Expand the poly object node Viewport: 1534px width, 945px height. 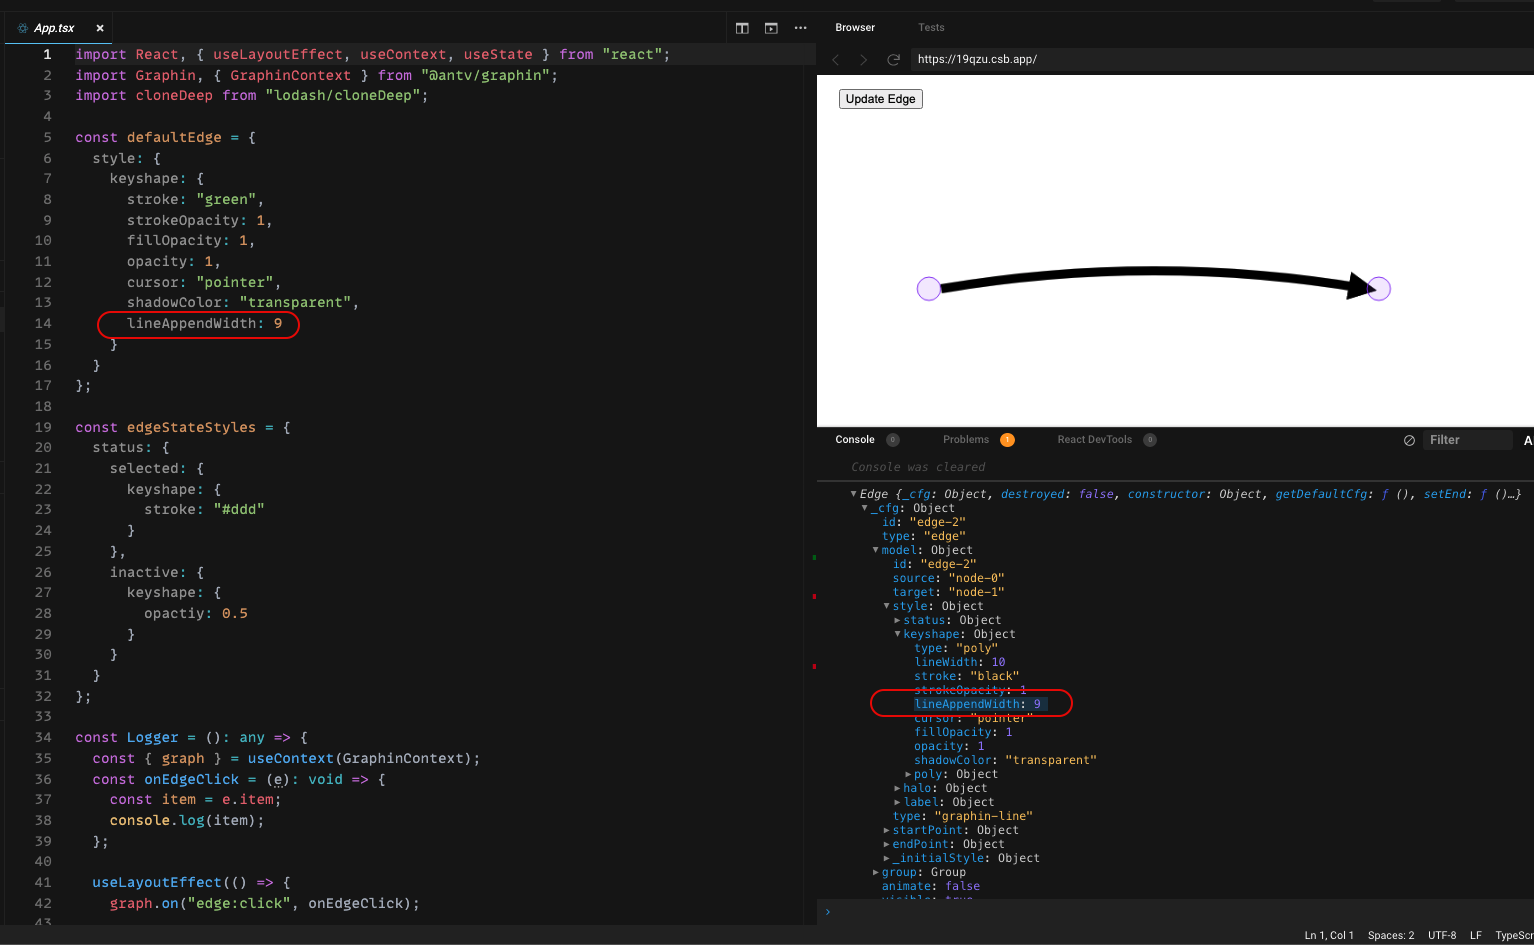[909, 774]
